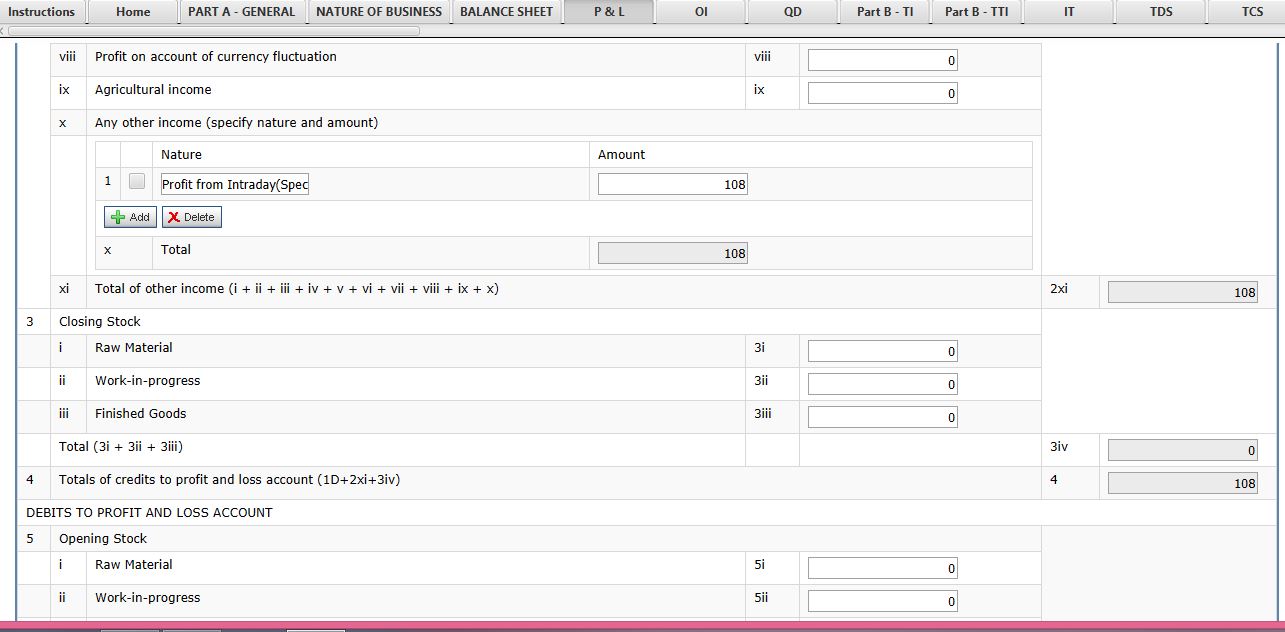Open PART A - GENERAL tab
1285x632 pixels.
[241, 12]
